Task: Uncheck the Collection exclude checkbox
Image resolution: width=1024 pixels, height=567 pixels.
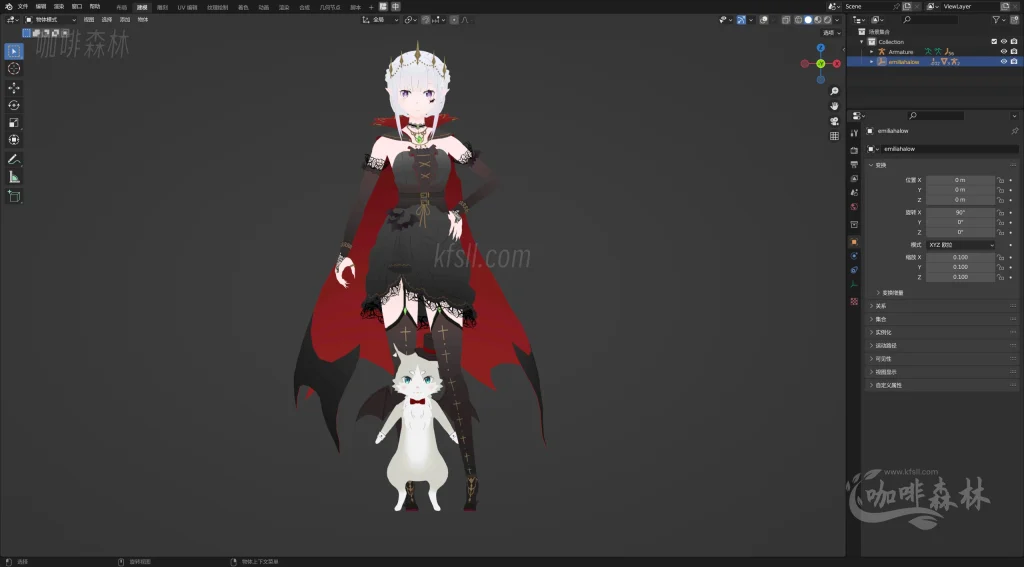Action: pos(994,42)
